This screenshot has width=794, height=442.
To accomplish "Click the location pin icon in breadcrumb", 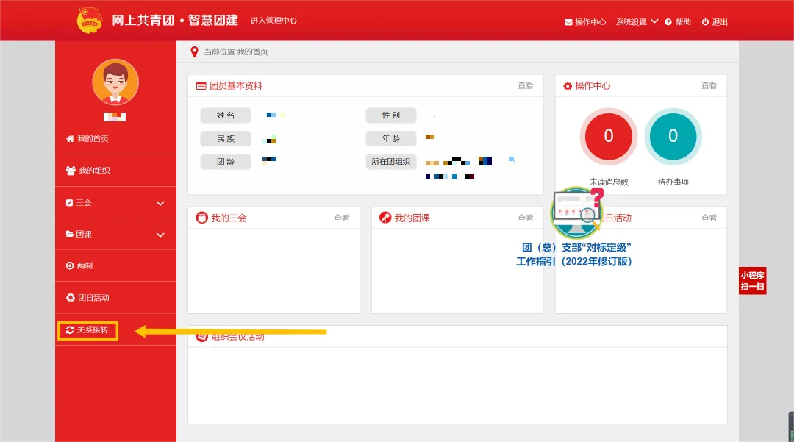I will click(x=194, y=51).
